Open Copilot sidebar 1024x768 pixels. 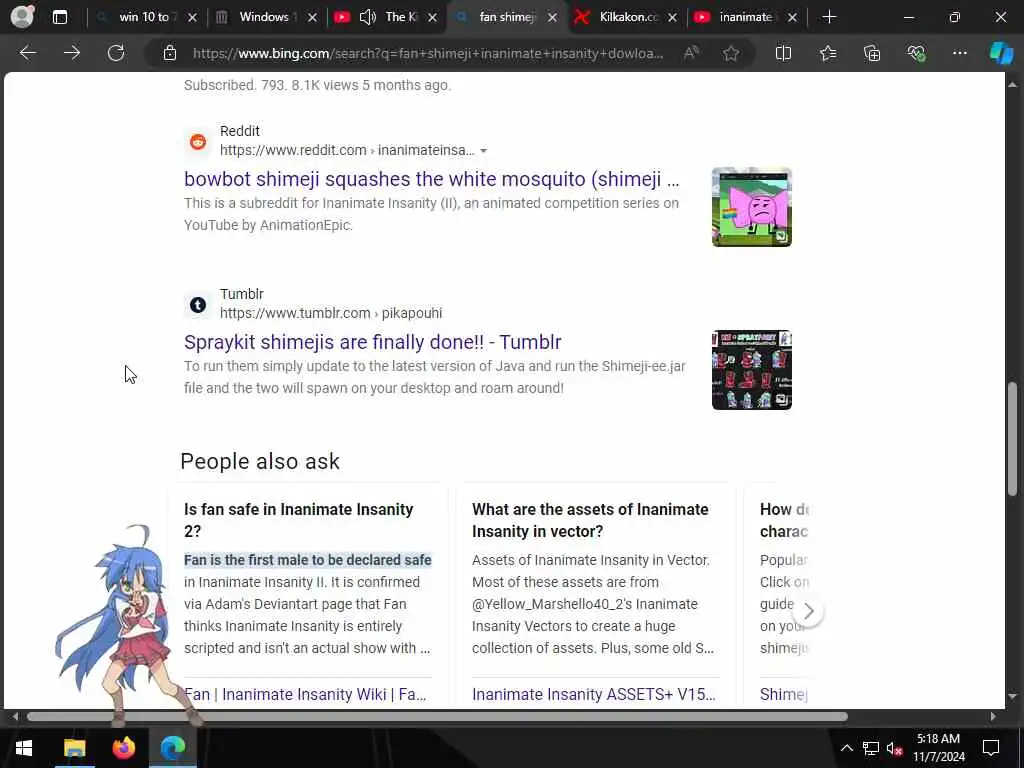(x=1001, y=53)
